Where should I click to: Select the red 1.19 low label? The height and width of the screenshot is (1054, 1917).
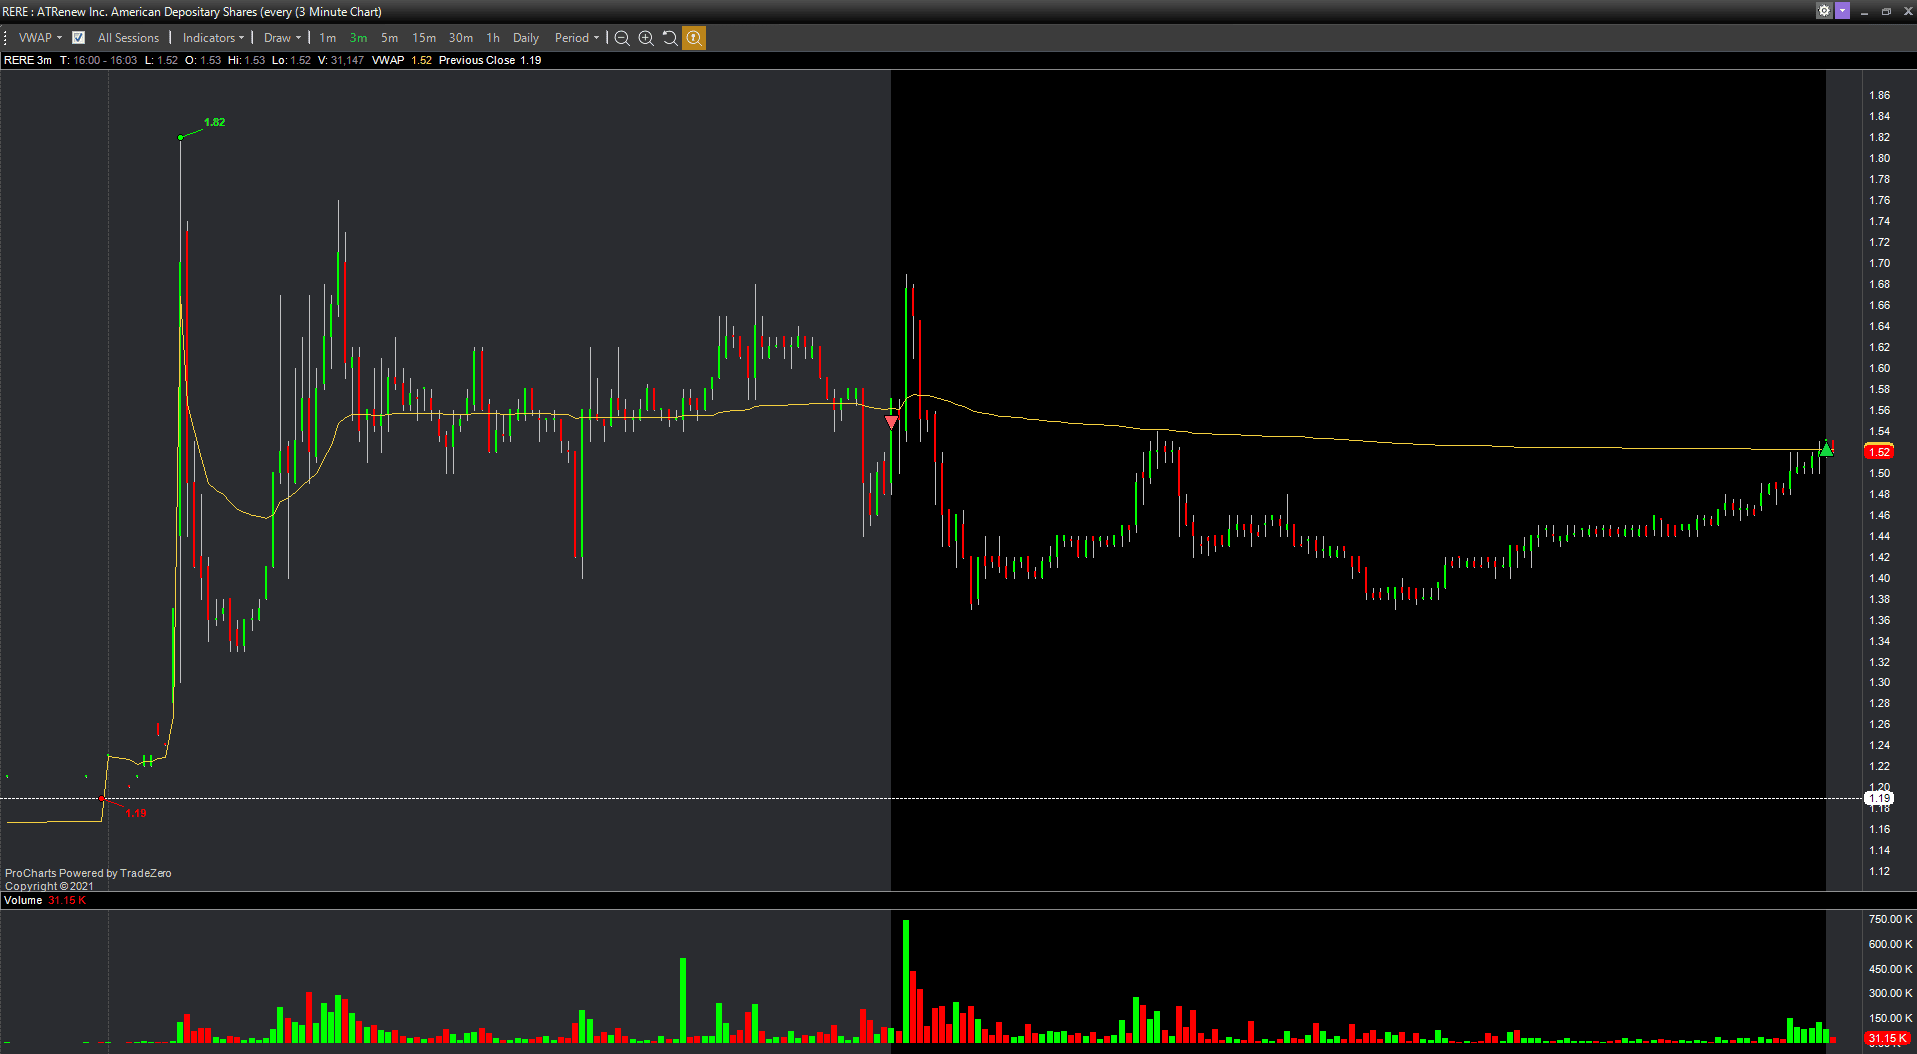click(136, 813)
